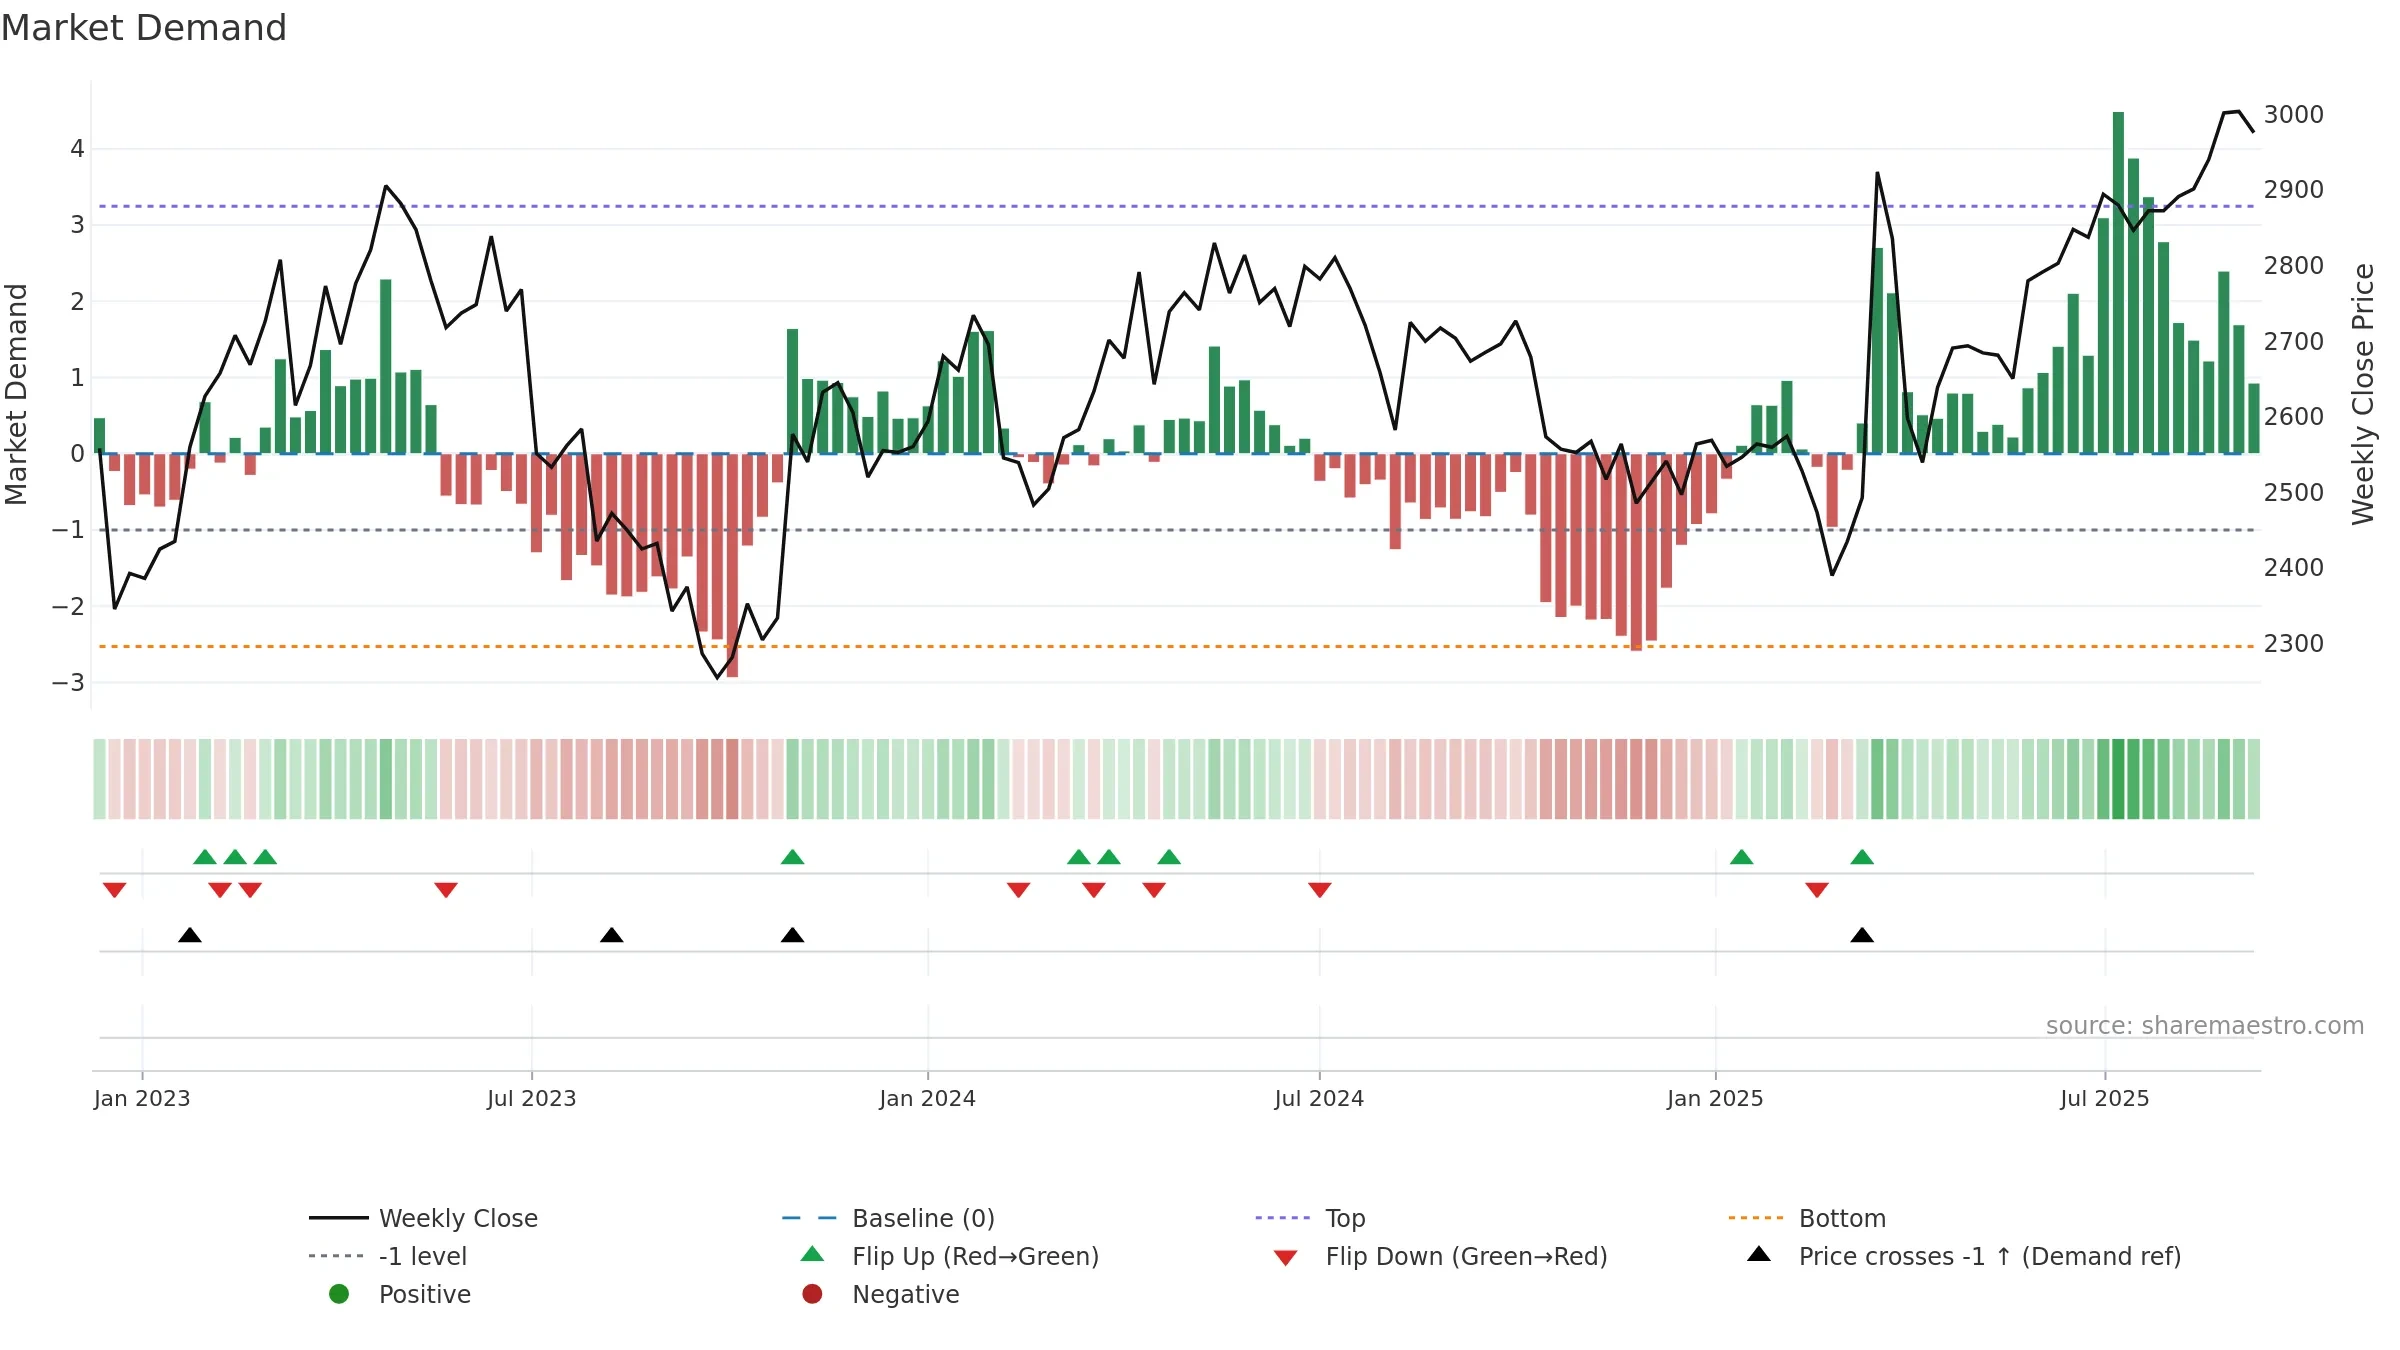Click green flip-up marker just after Jan 2025
The image size is (2400, 1350).
click(1741, 857)
